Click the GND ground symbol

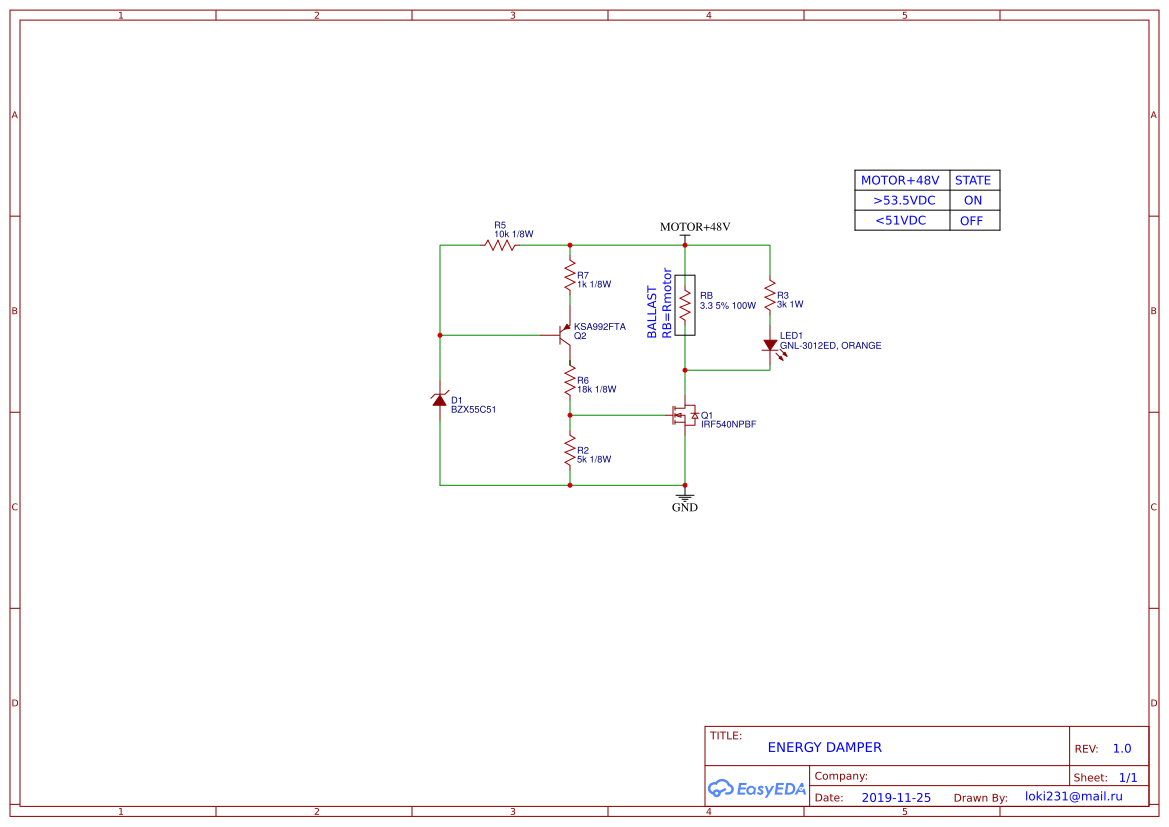(x=685, y=497)
